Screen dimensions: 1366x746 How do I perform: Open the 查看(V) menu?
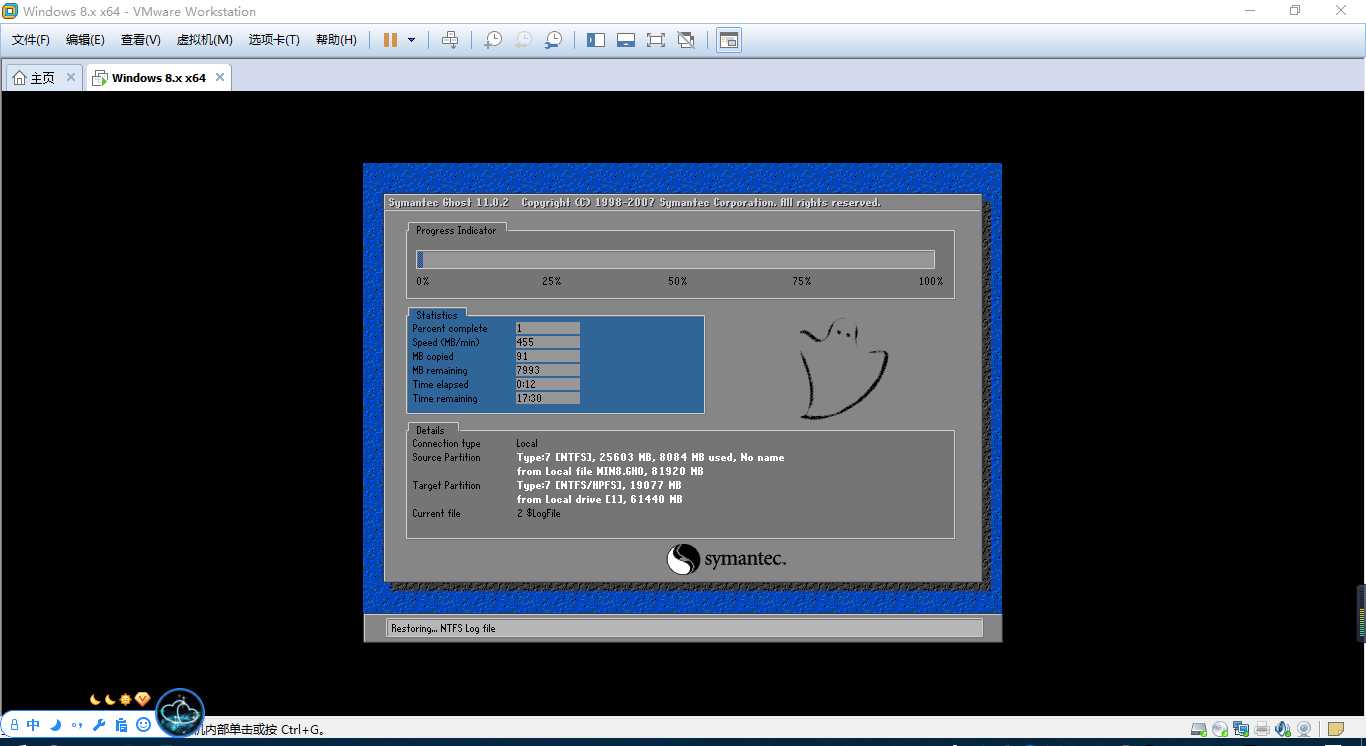pos(141,40)
